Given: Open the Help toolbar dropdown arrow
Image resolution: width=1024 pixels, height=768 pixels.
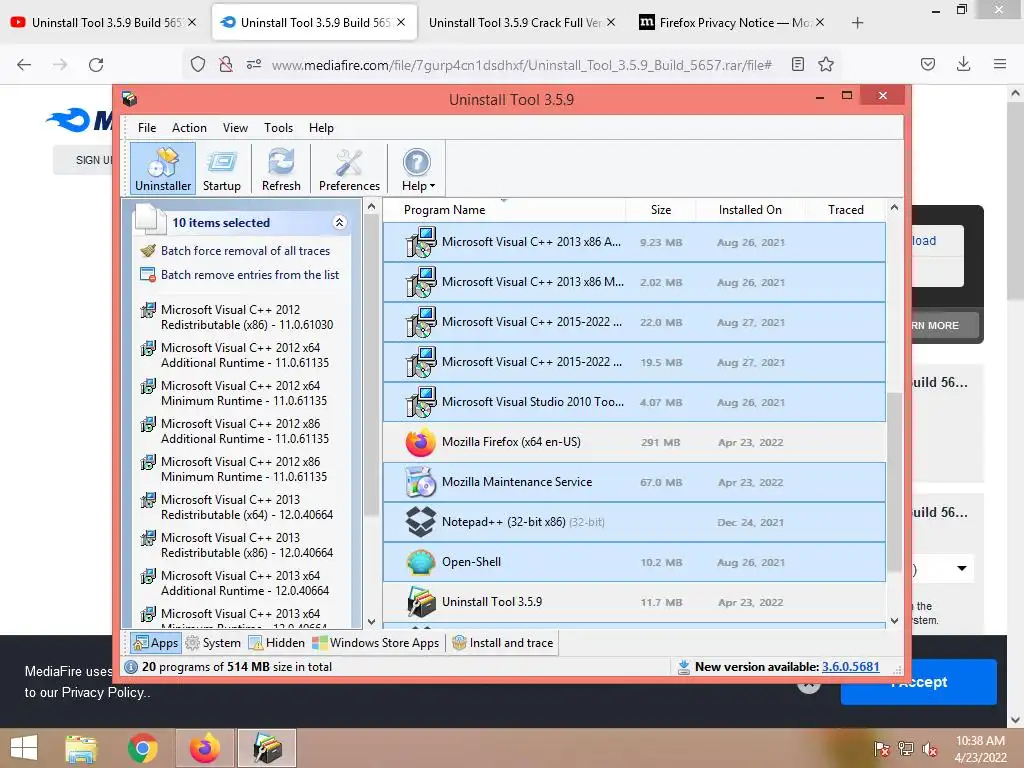Looking at the screenshot, I should tap(432, 187).
